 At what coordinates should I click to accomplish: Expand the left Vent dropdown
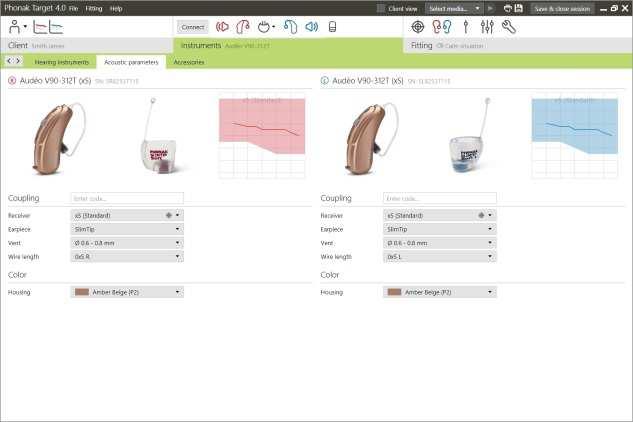tap(440, 243)
